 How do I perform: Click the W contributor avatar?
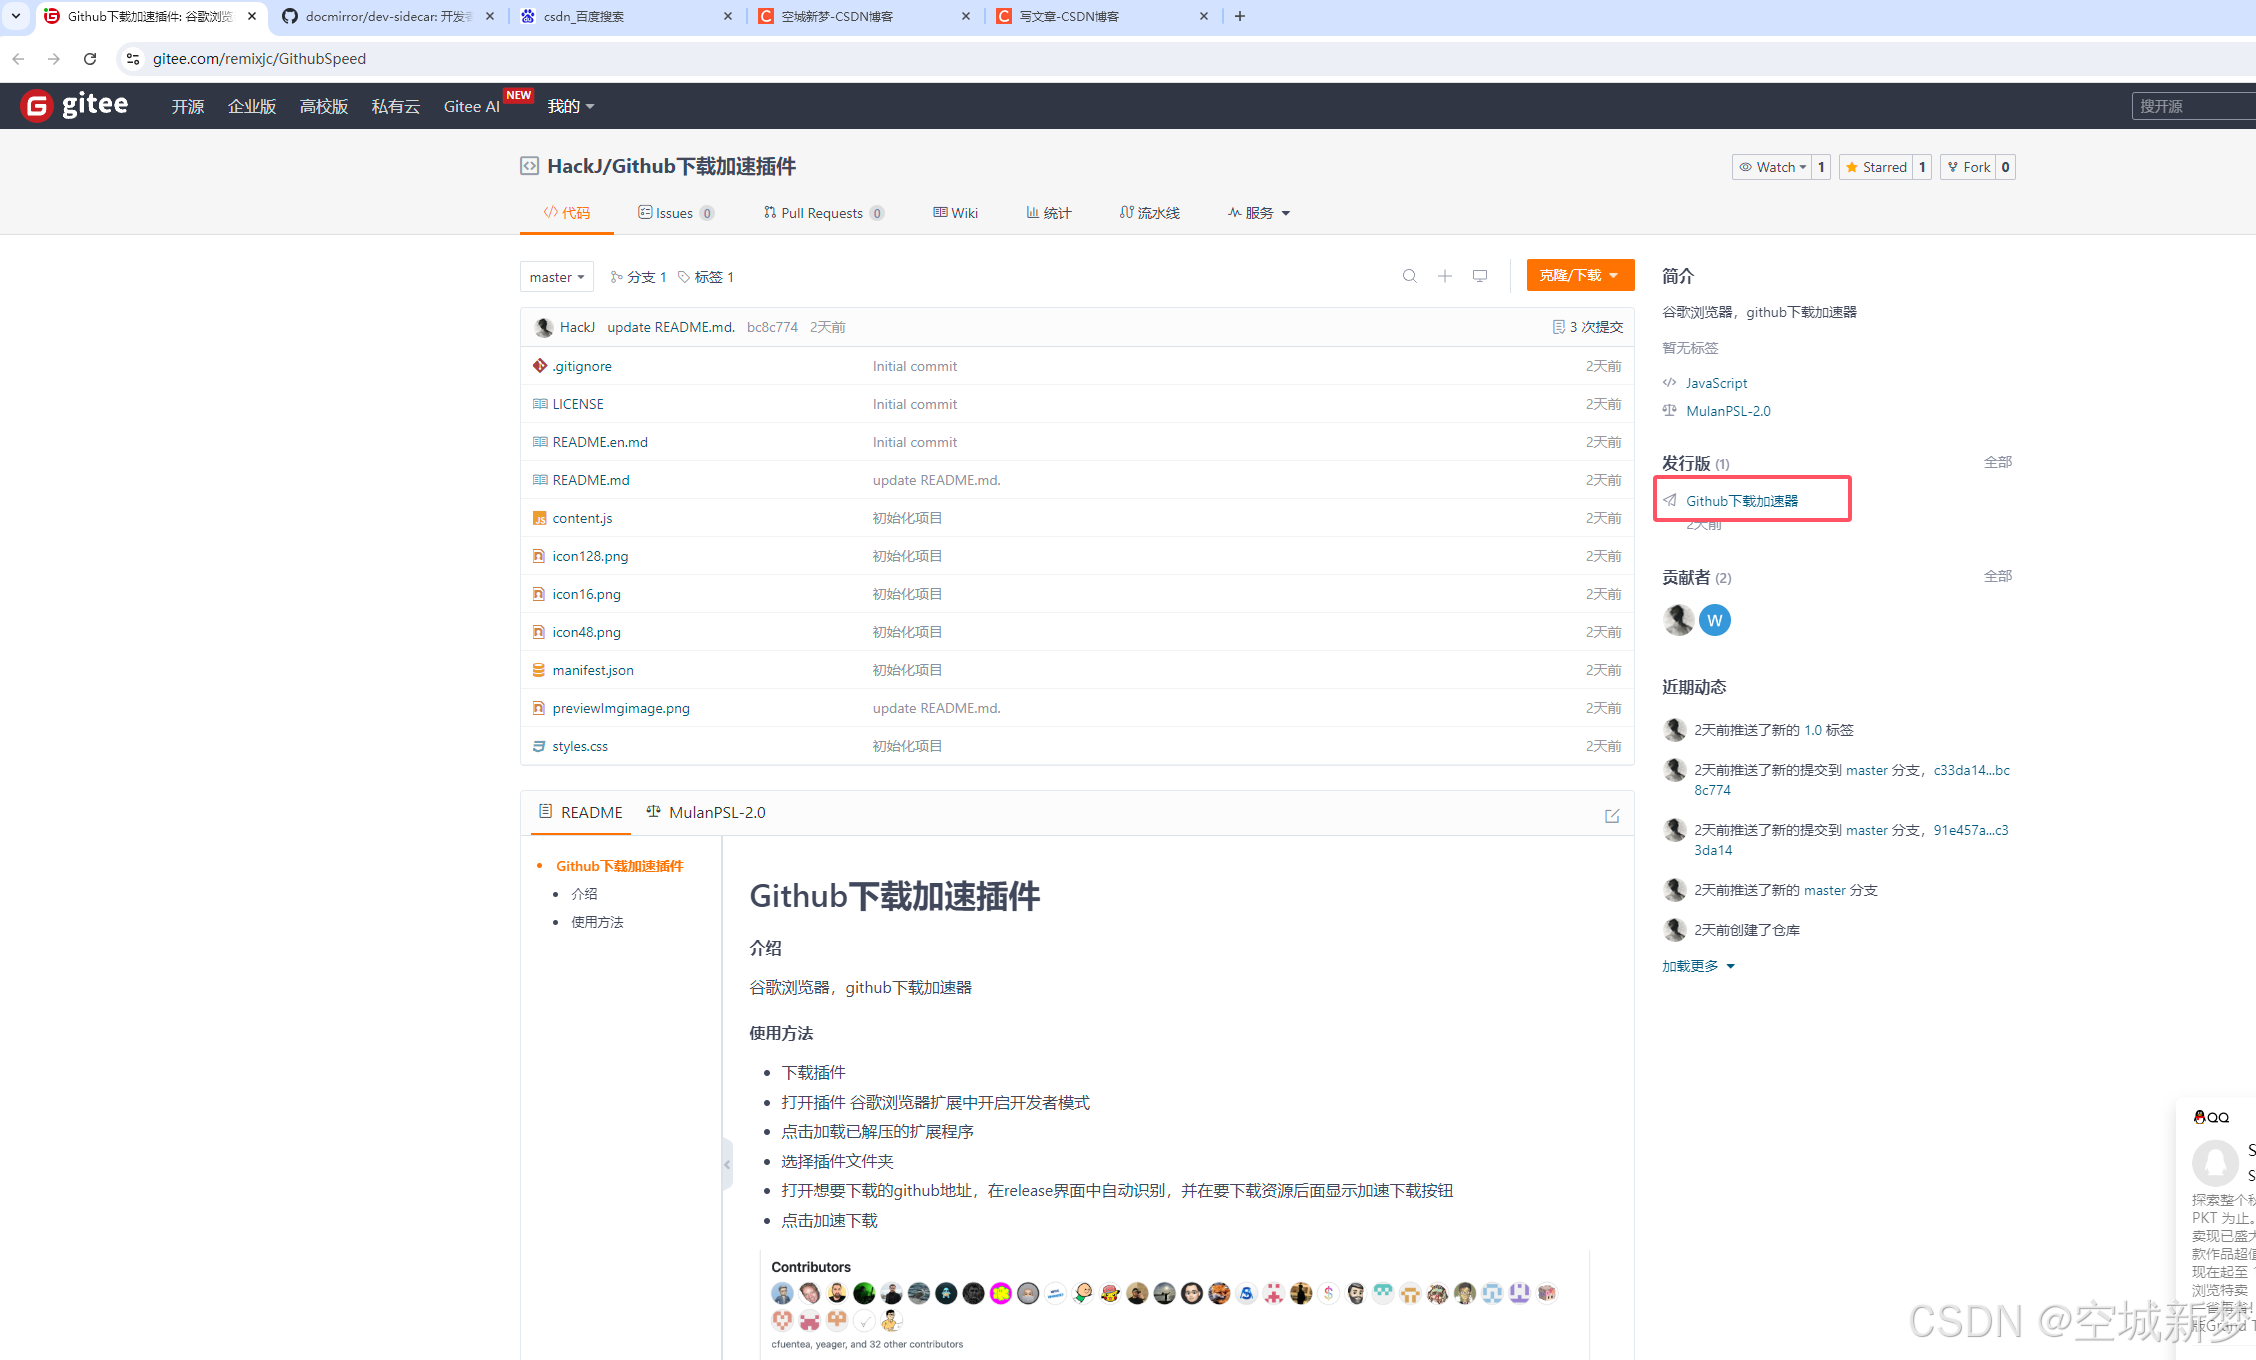click(x=1714, y=620)
